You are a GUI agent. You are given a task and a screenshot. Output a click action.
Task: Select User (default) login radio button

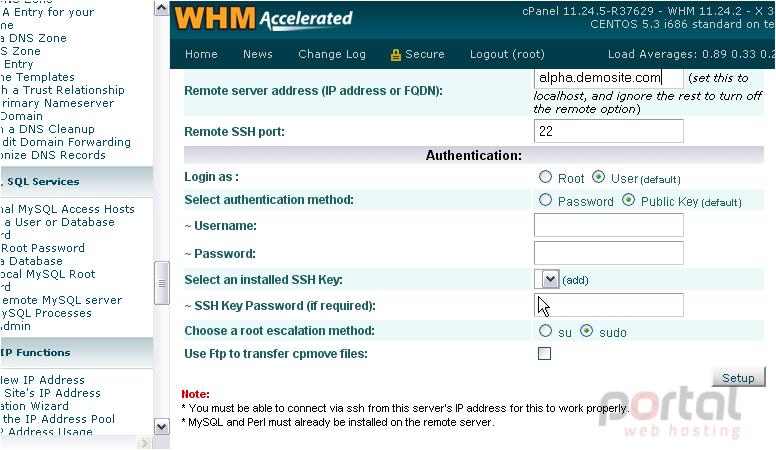(598, 177)
